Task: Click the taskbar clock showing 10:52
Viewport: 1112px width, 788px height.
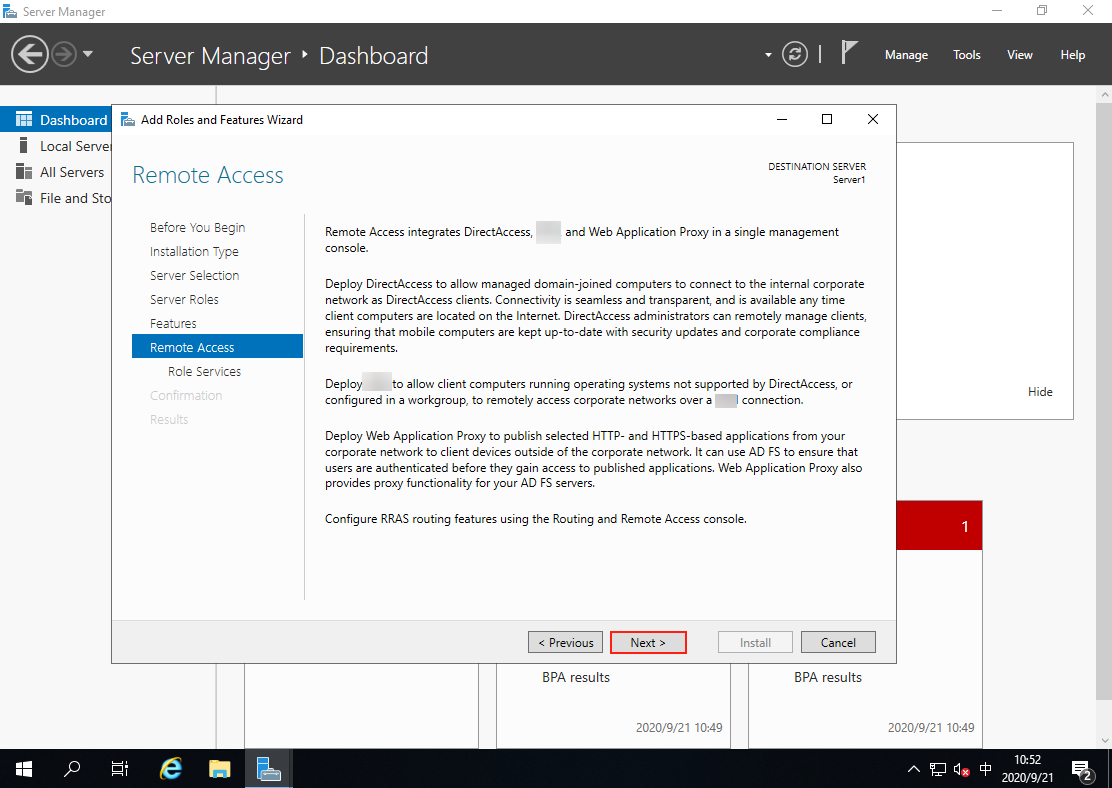Action: click(x=1027, y=768)
